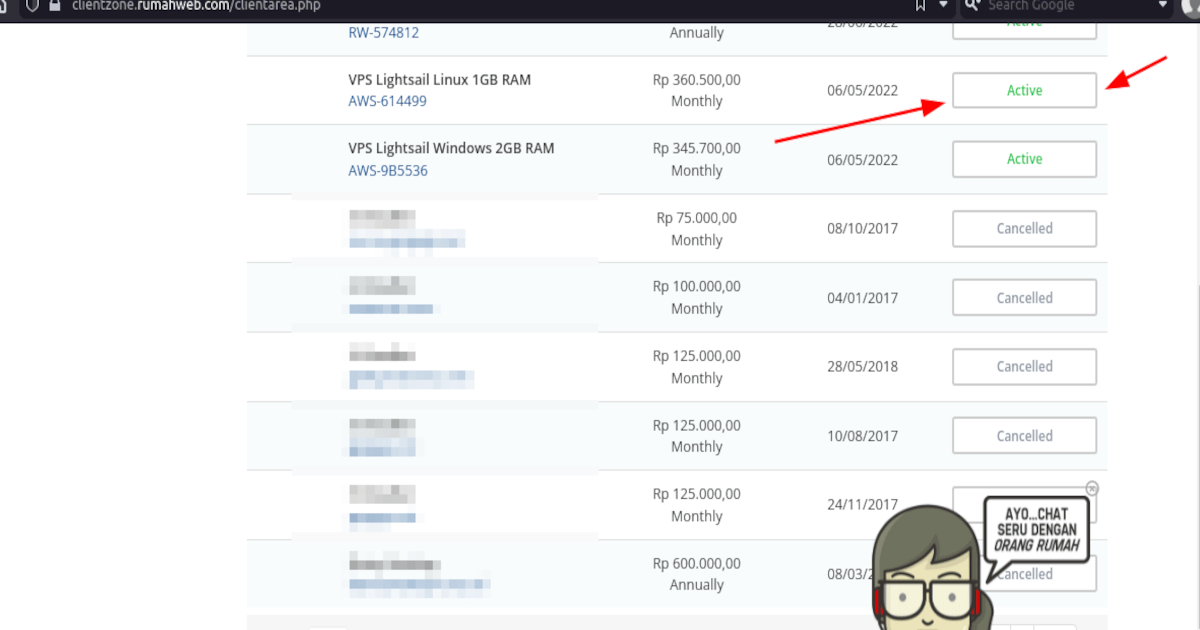Screen dimensions: 1200x630
Task: Click the Cancelled button in the 08/10/2017 row
Action: coord(1024,228)
